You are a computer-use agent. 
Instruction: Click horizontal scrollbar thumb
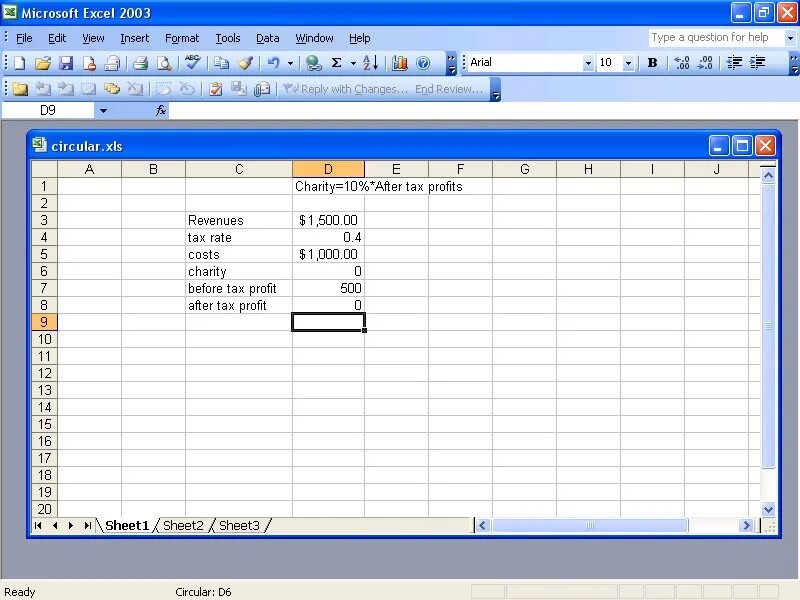coord(589,526)
